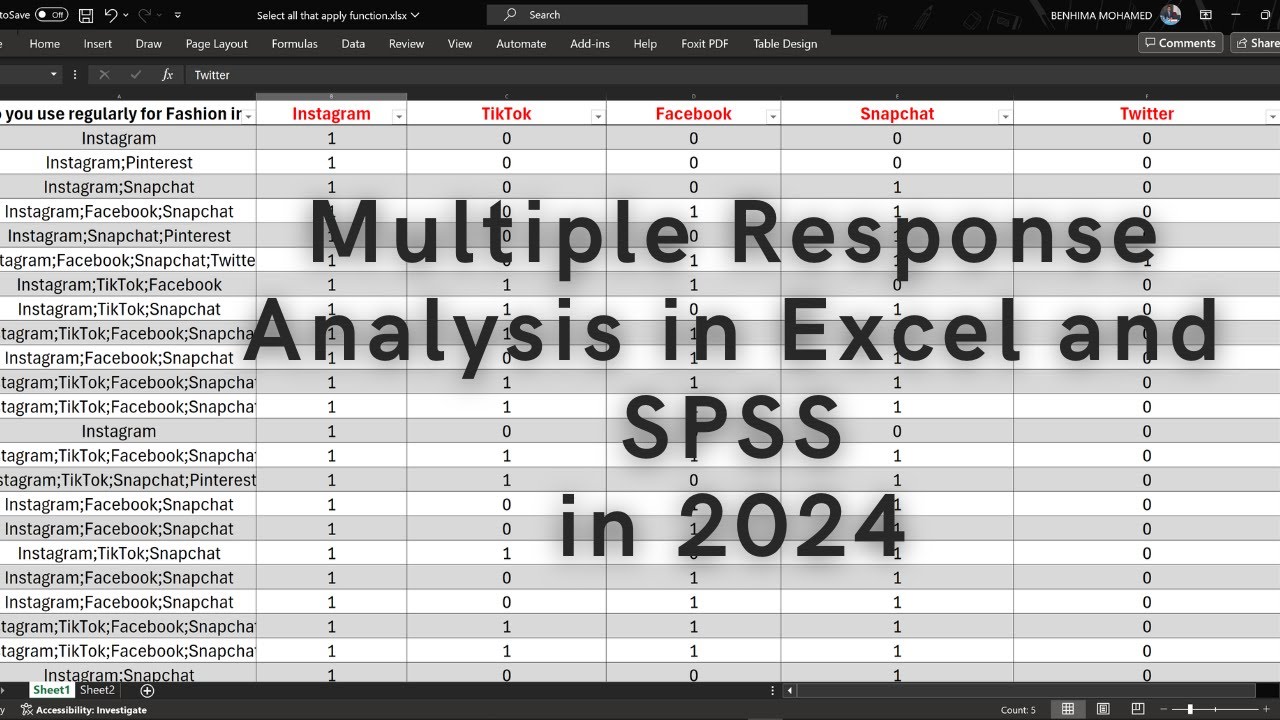Open the TikTok column filter dropdown
1280x720 pixels.
click(598, 116)
